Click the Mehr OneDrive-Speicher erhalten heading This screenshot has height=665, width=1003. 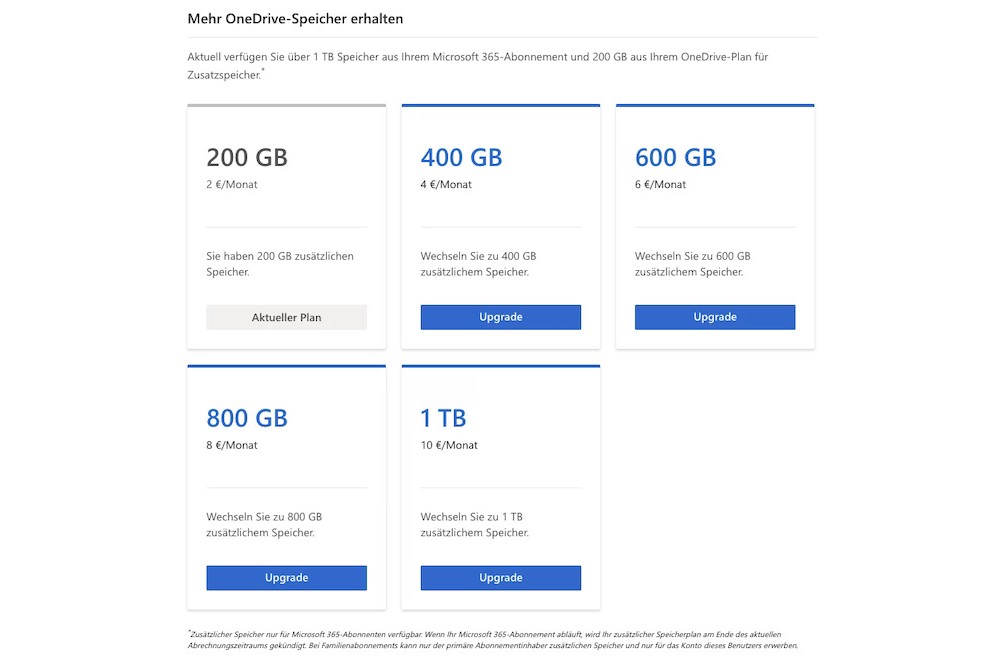(295, 19)
